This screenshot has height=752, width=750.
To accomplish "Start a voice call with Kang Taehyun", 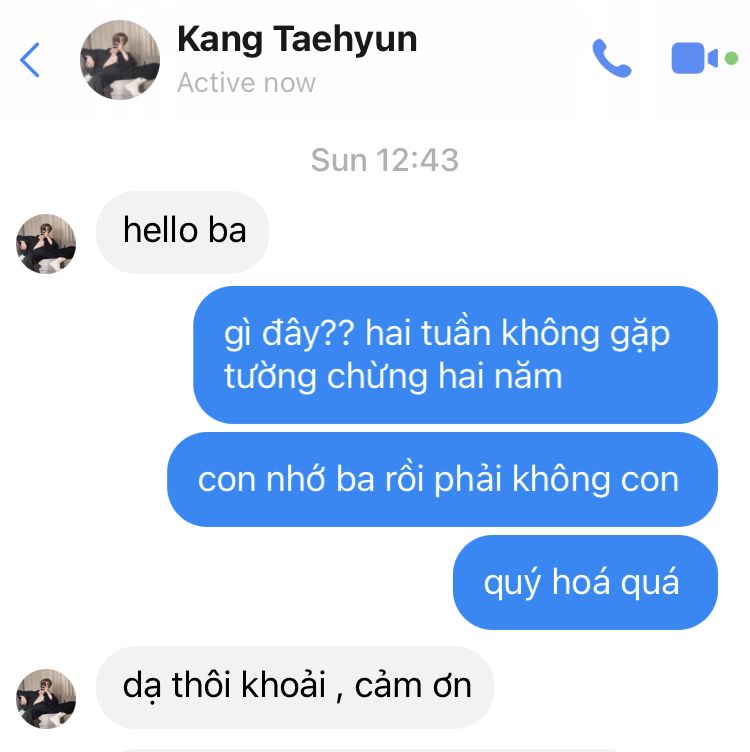I will 612,58.
